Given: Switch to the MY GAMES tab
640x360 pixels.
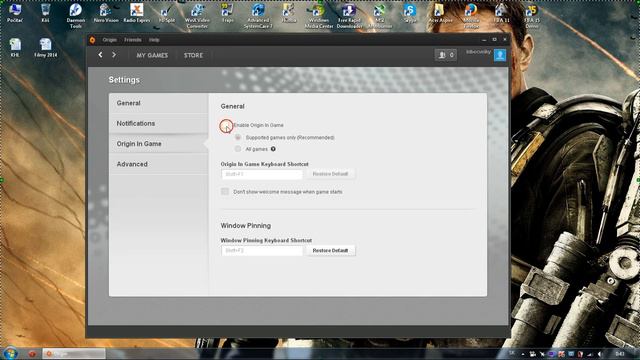Looking at the screenshot, I should click(x=152, y=55).
